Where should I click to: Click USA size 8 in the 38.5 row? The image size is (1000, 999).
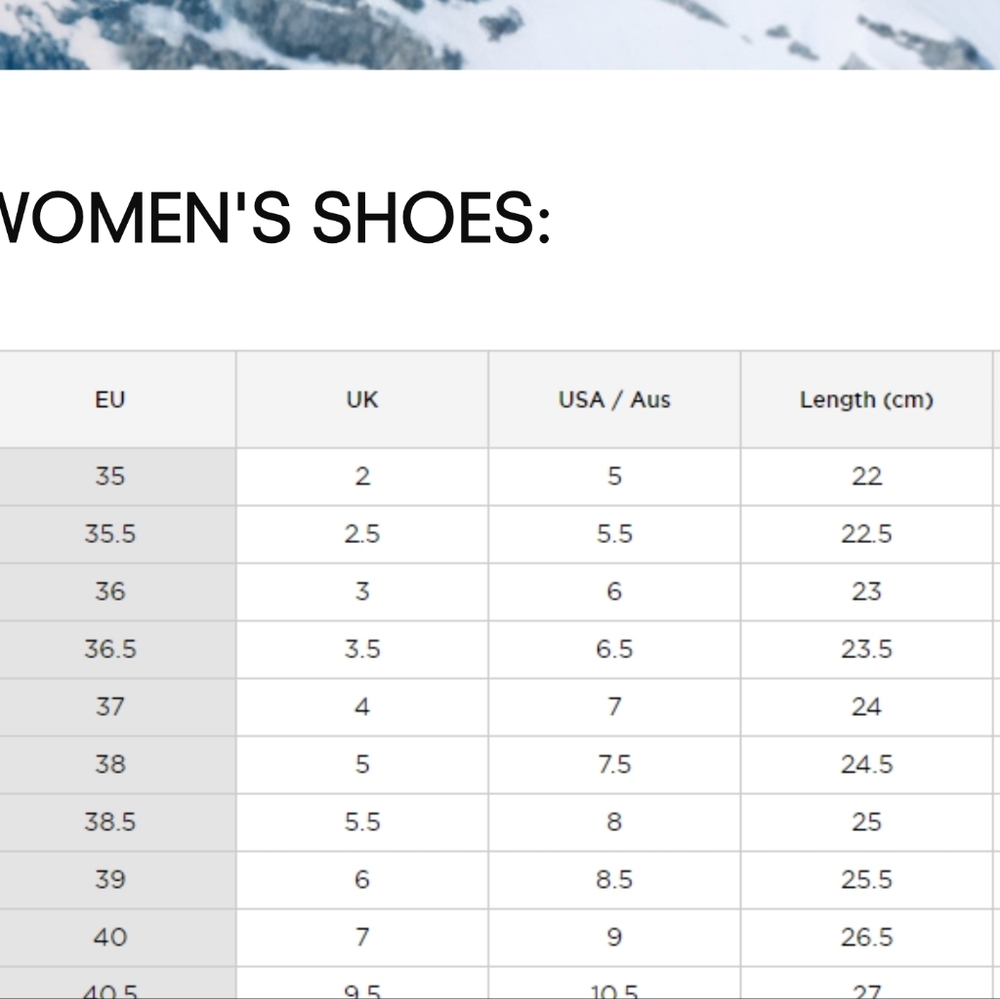[614, 822]
